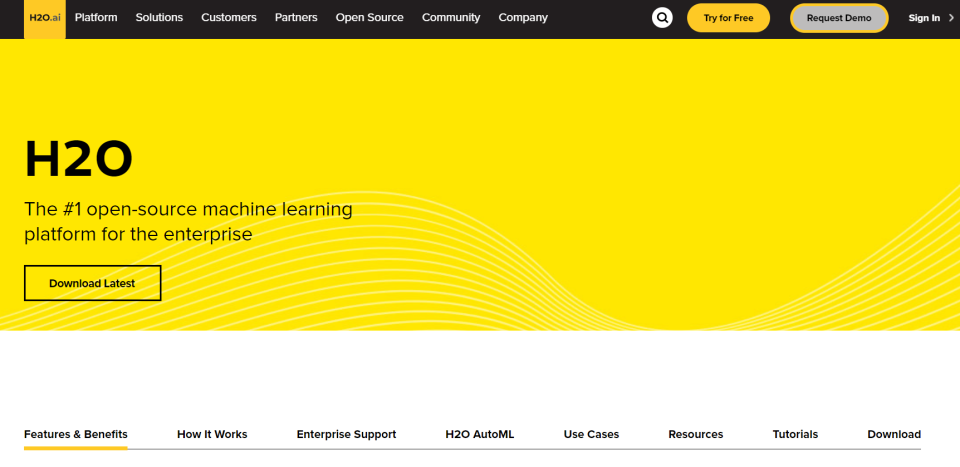Image resolution: width=960 pixels, height=467 pixels.
Task: Switch to the How It Works tab
Action: (212, 435)
